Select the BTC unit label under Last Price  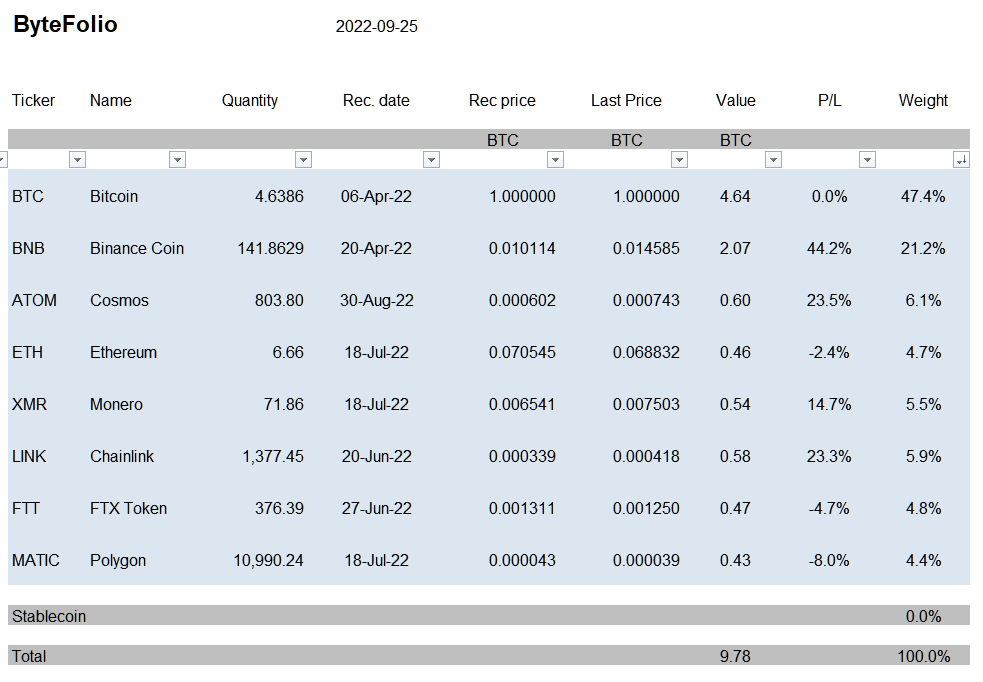627,140
